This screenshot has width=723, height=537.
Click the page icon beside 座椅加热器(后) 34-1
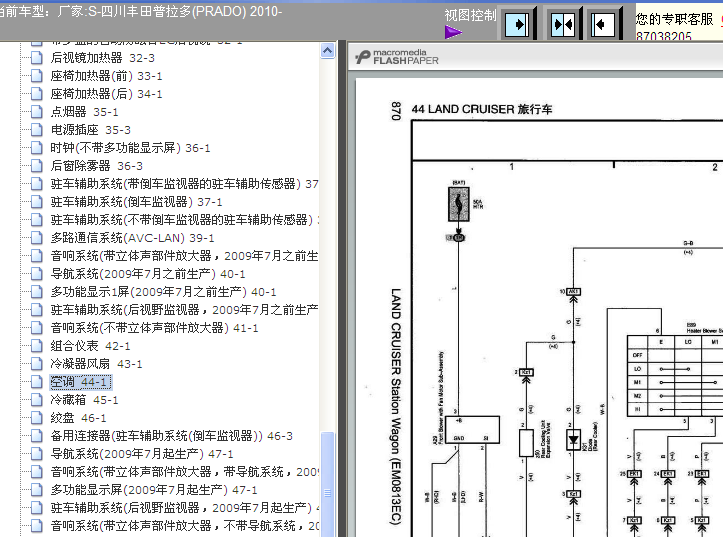coord(36,94)
